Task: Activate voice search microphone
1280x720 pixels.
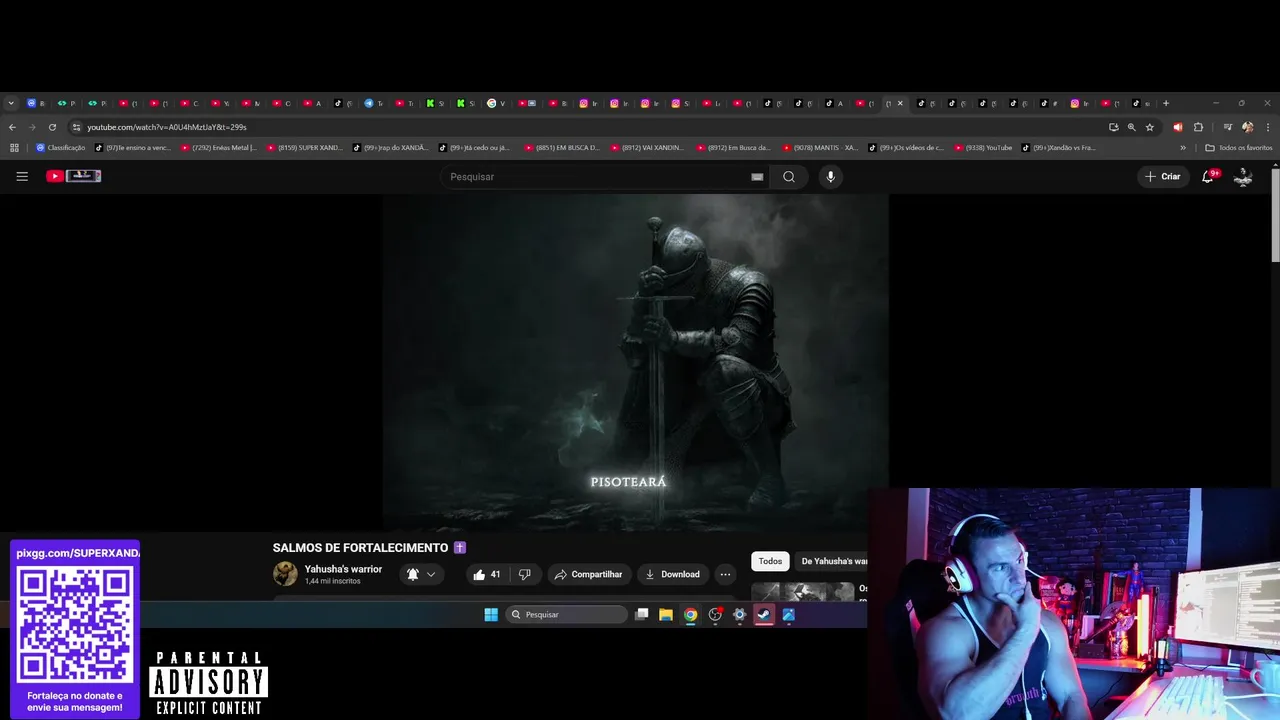Action: tap(830, 177)
